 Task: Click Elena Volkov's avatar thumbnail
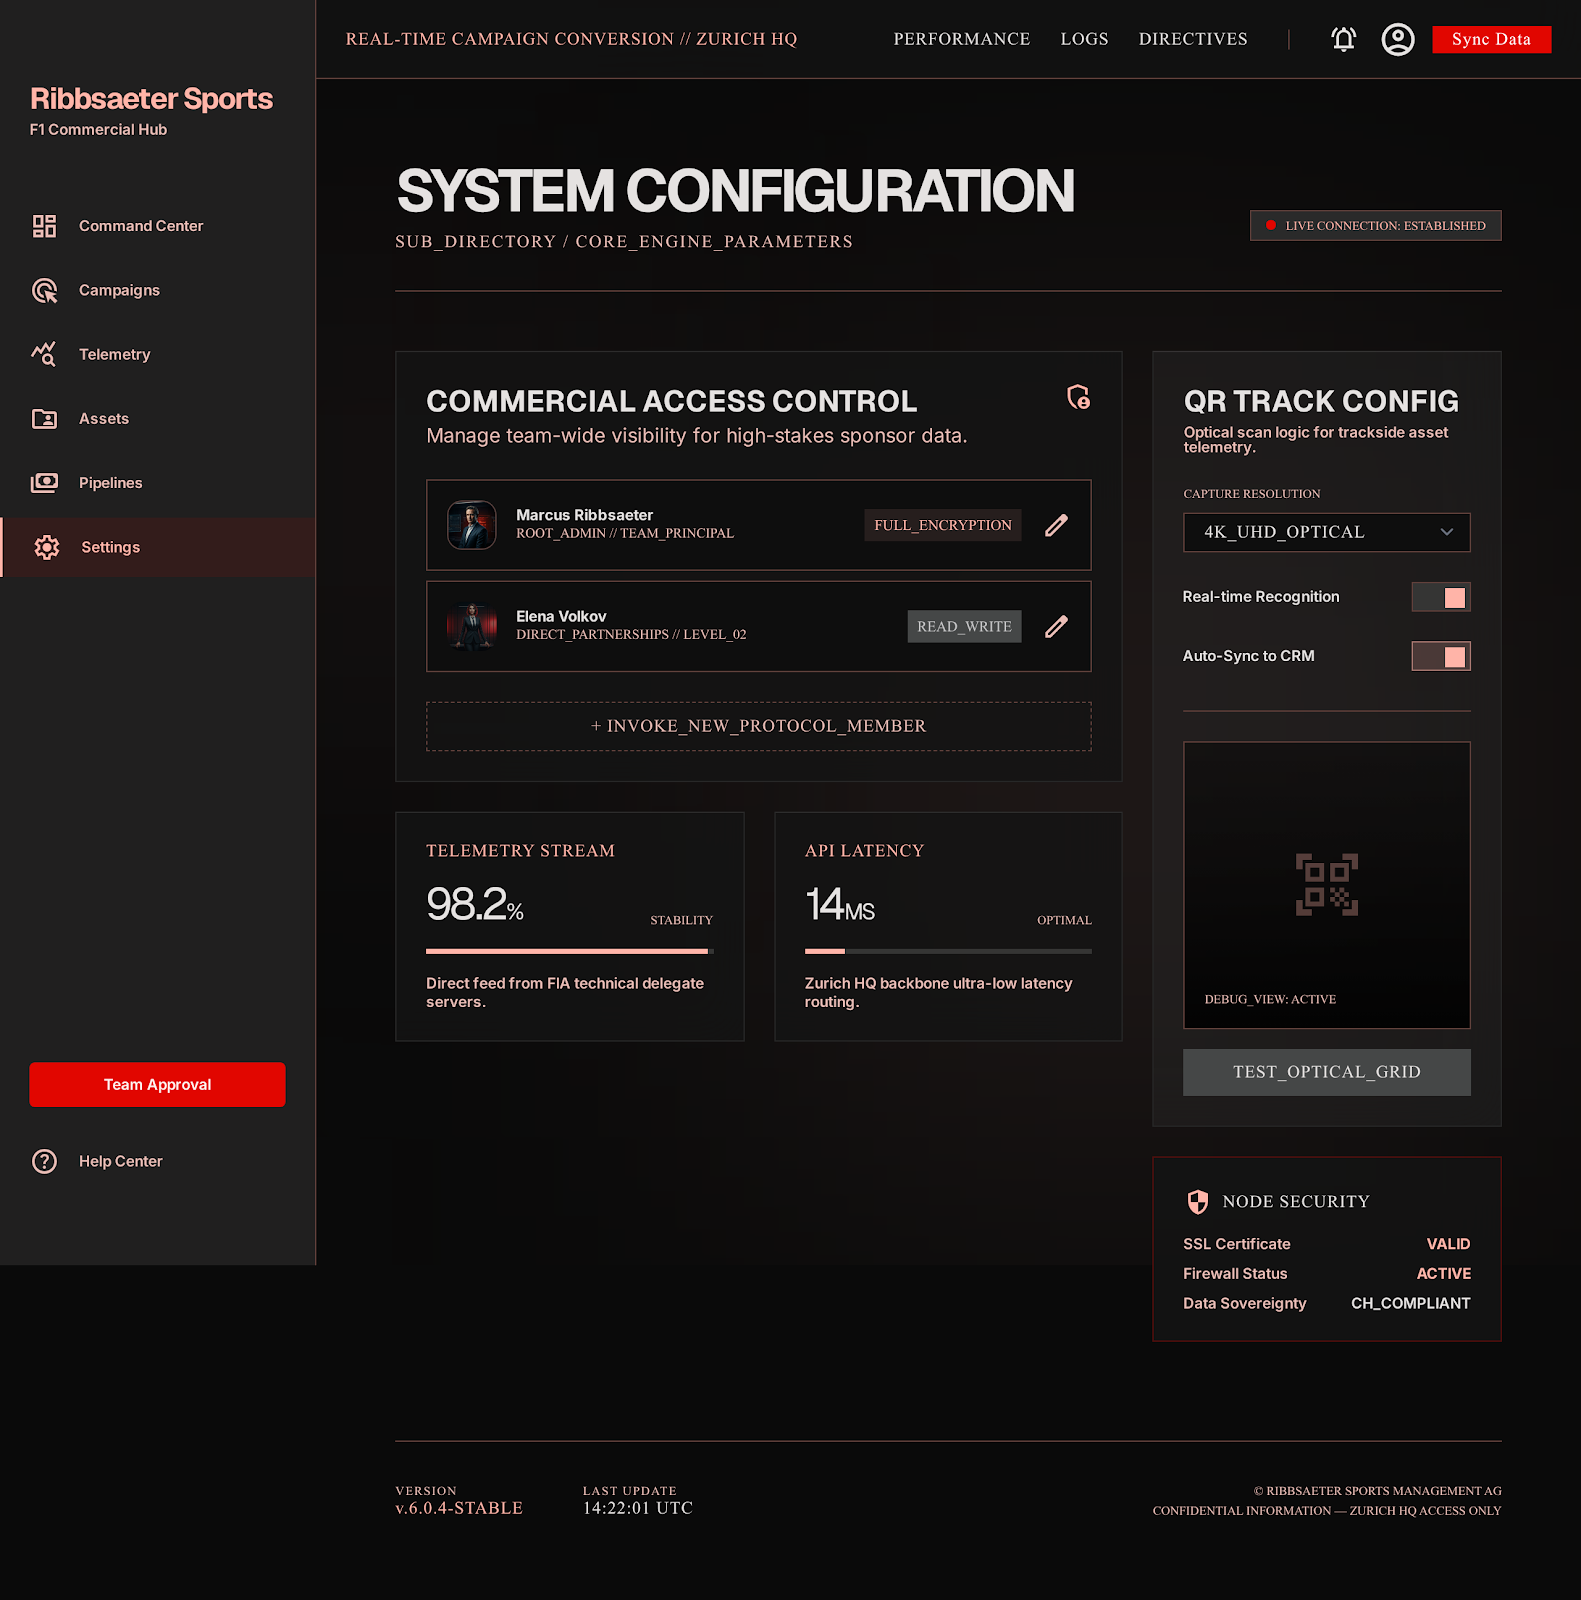(472, 627)
